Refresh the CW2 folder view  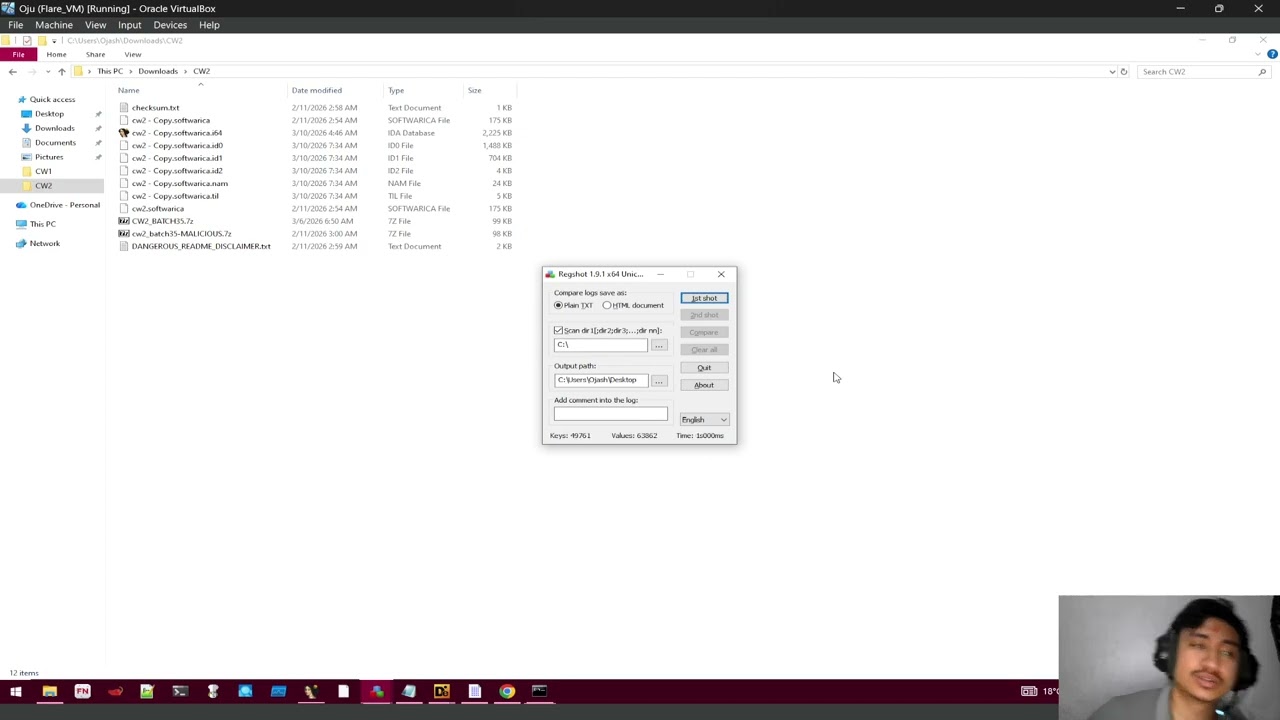[x=1124, y=72]
